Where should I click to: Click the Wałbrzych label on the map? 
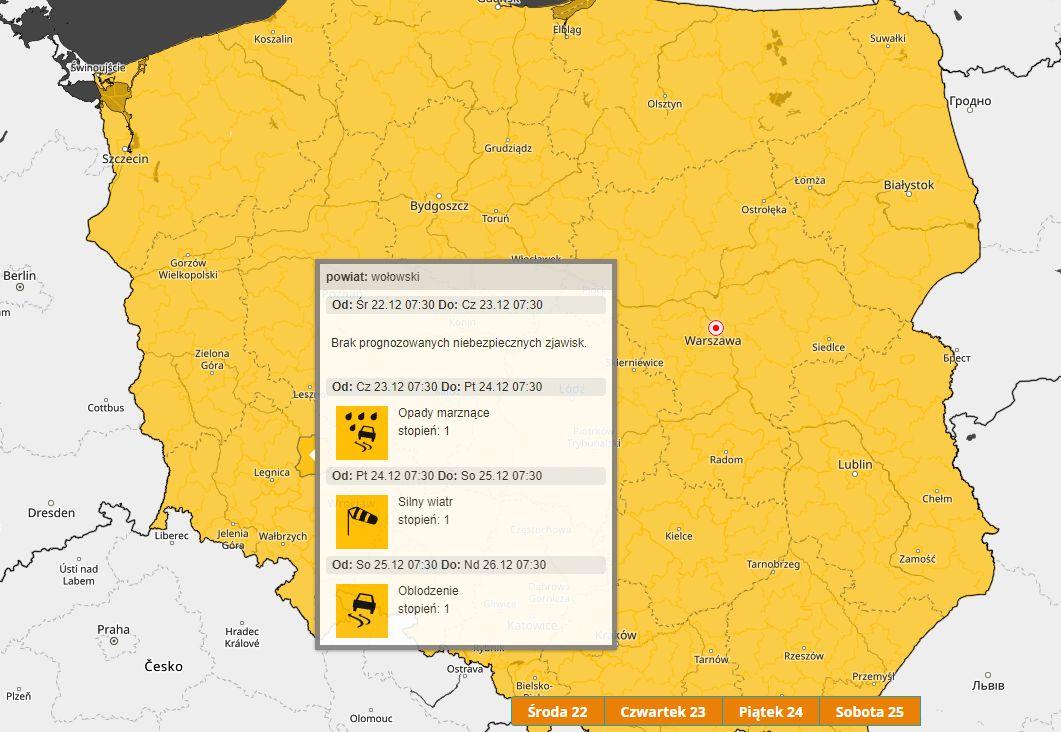point(282,536)
